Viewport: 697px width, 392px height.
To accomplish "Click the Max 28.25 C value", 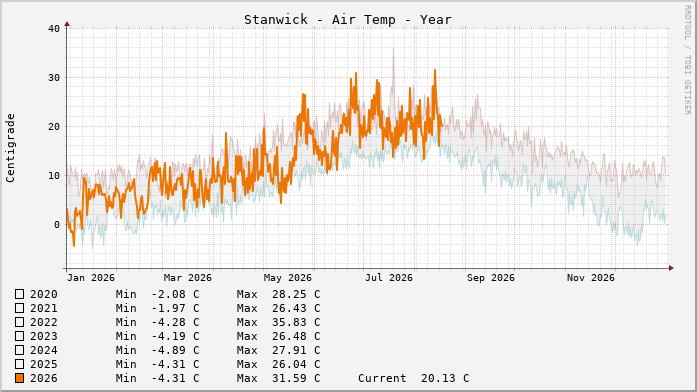I will click(278, 294).
